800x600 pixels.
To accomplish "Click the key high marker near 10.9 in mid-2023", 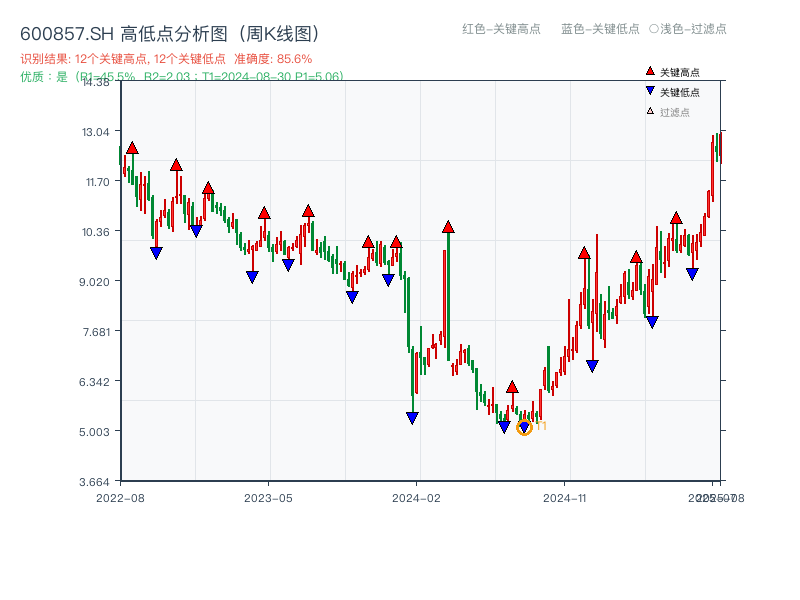I will (x=308, y=211).
